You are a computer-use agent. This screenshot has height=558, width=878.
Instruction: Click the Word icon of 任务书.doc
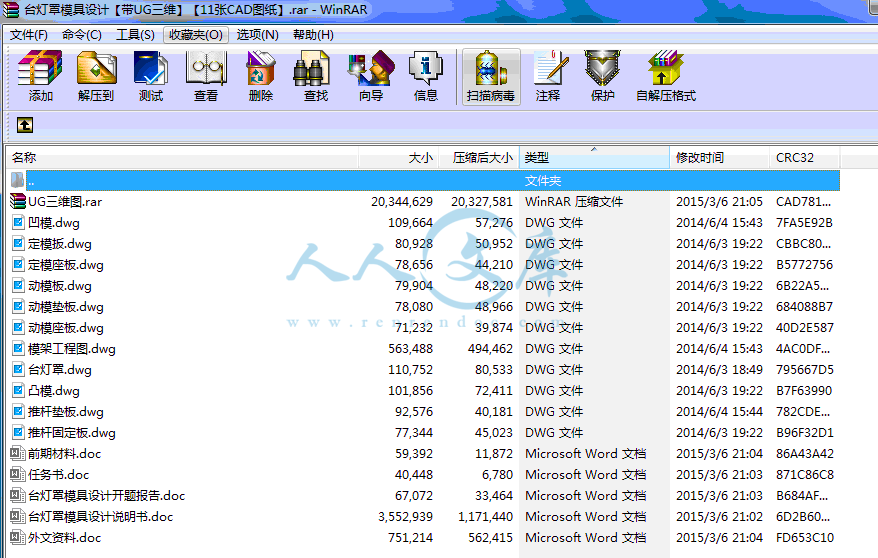[x=18, y=475]
